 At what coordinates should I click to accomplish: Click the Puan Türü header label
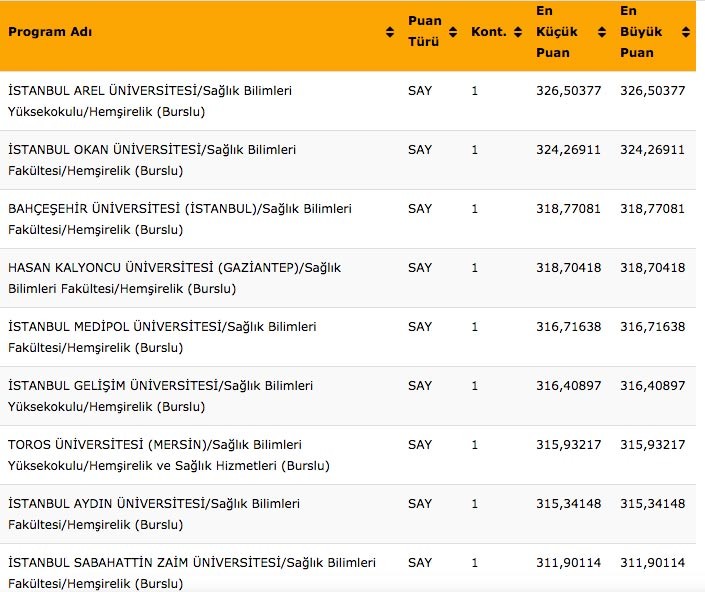(x=423, y=31)
